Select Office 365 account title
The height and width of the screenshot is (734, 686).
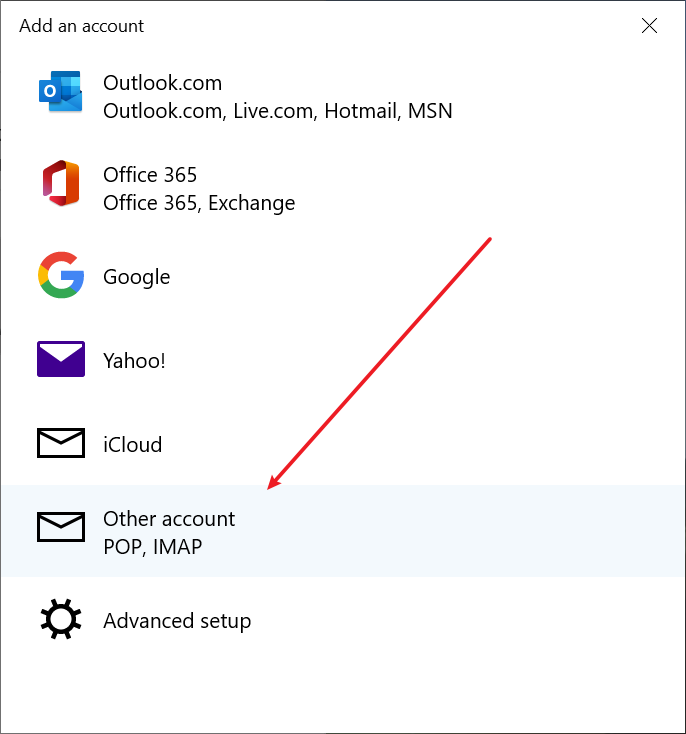click(x=150, y=175)
